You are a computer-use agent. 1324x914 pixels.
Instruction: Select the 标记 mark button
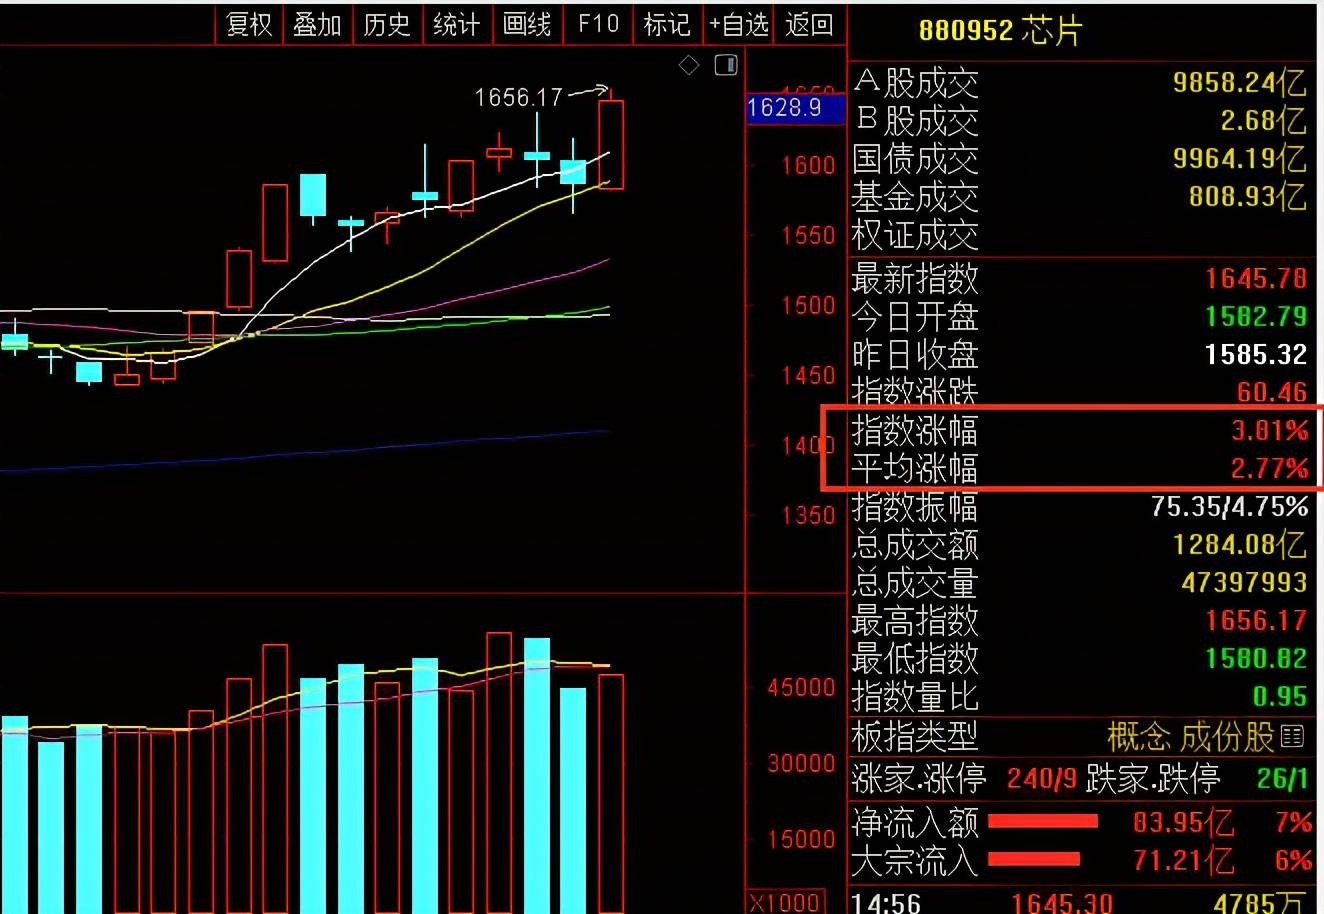[667, 24]
